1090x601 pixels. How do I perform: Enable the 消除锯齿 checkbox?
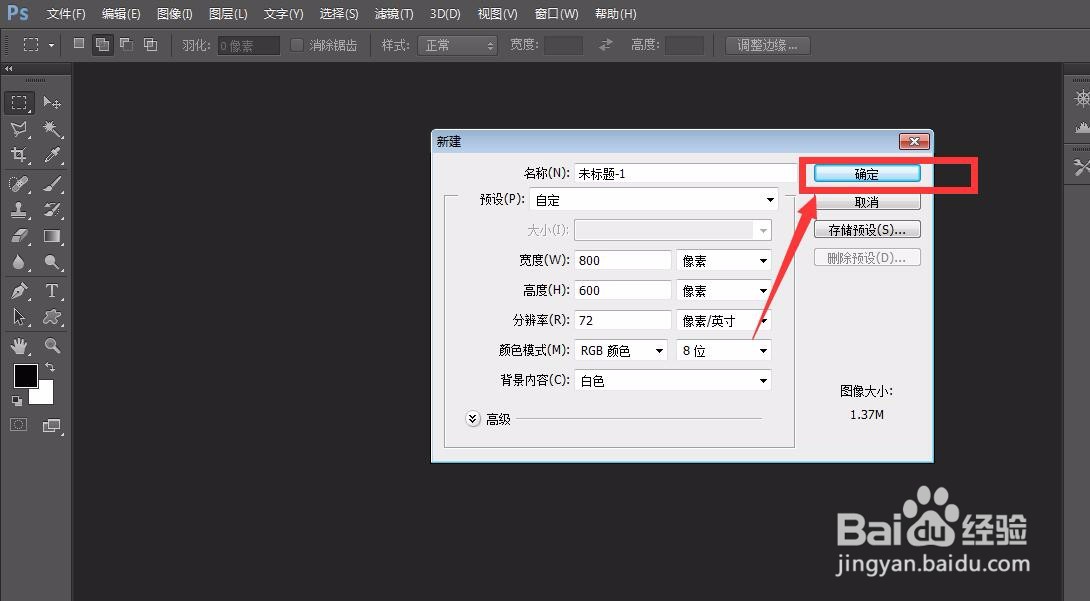coord(296,44)
